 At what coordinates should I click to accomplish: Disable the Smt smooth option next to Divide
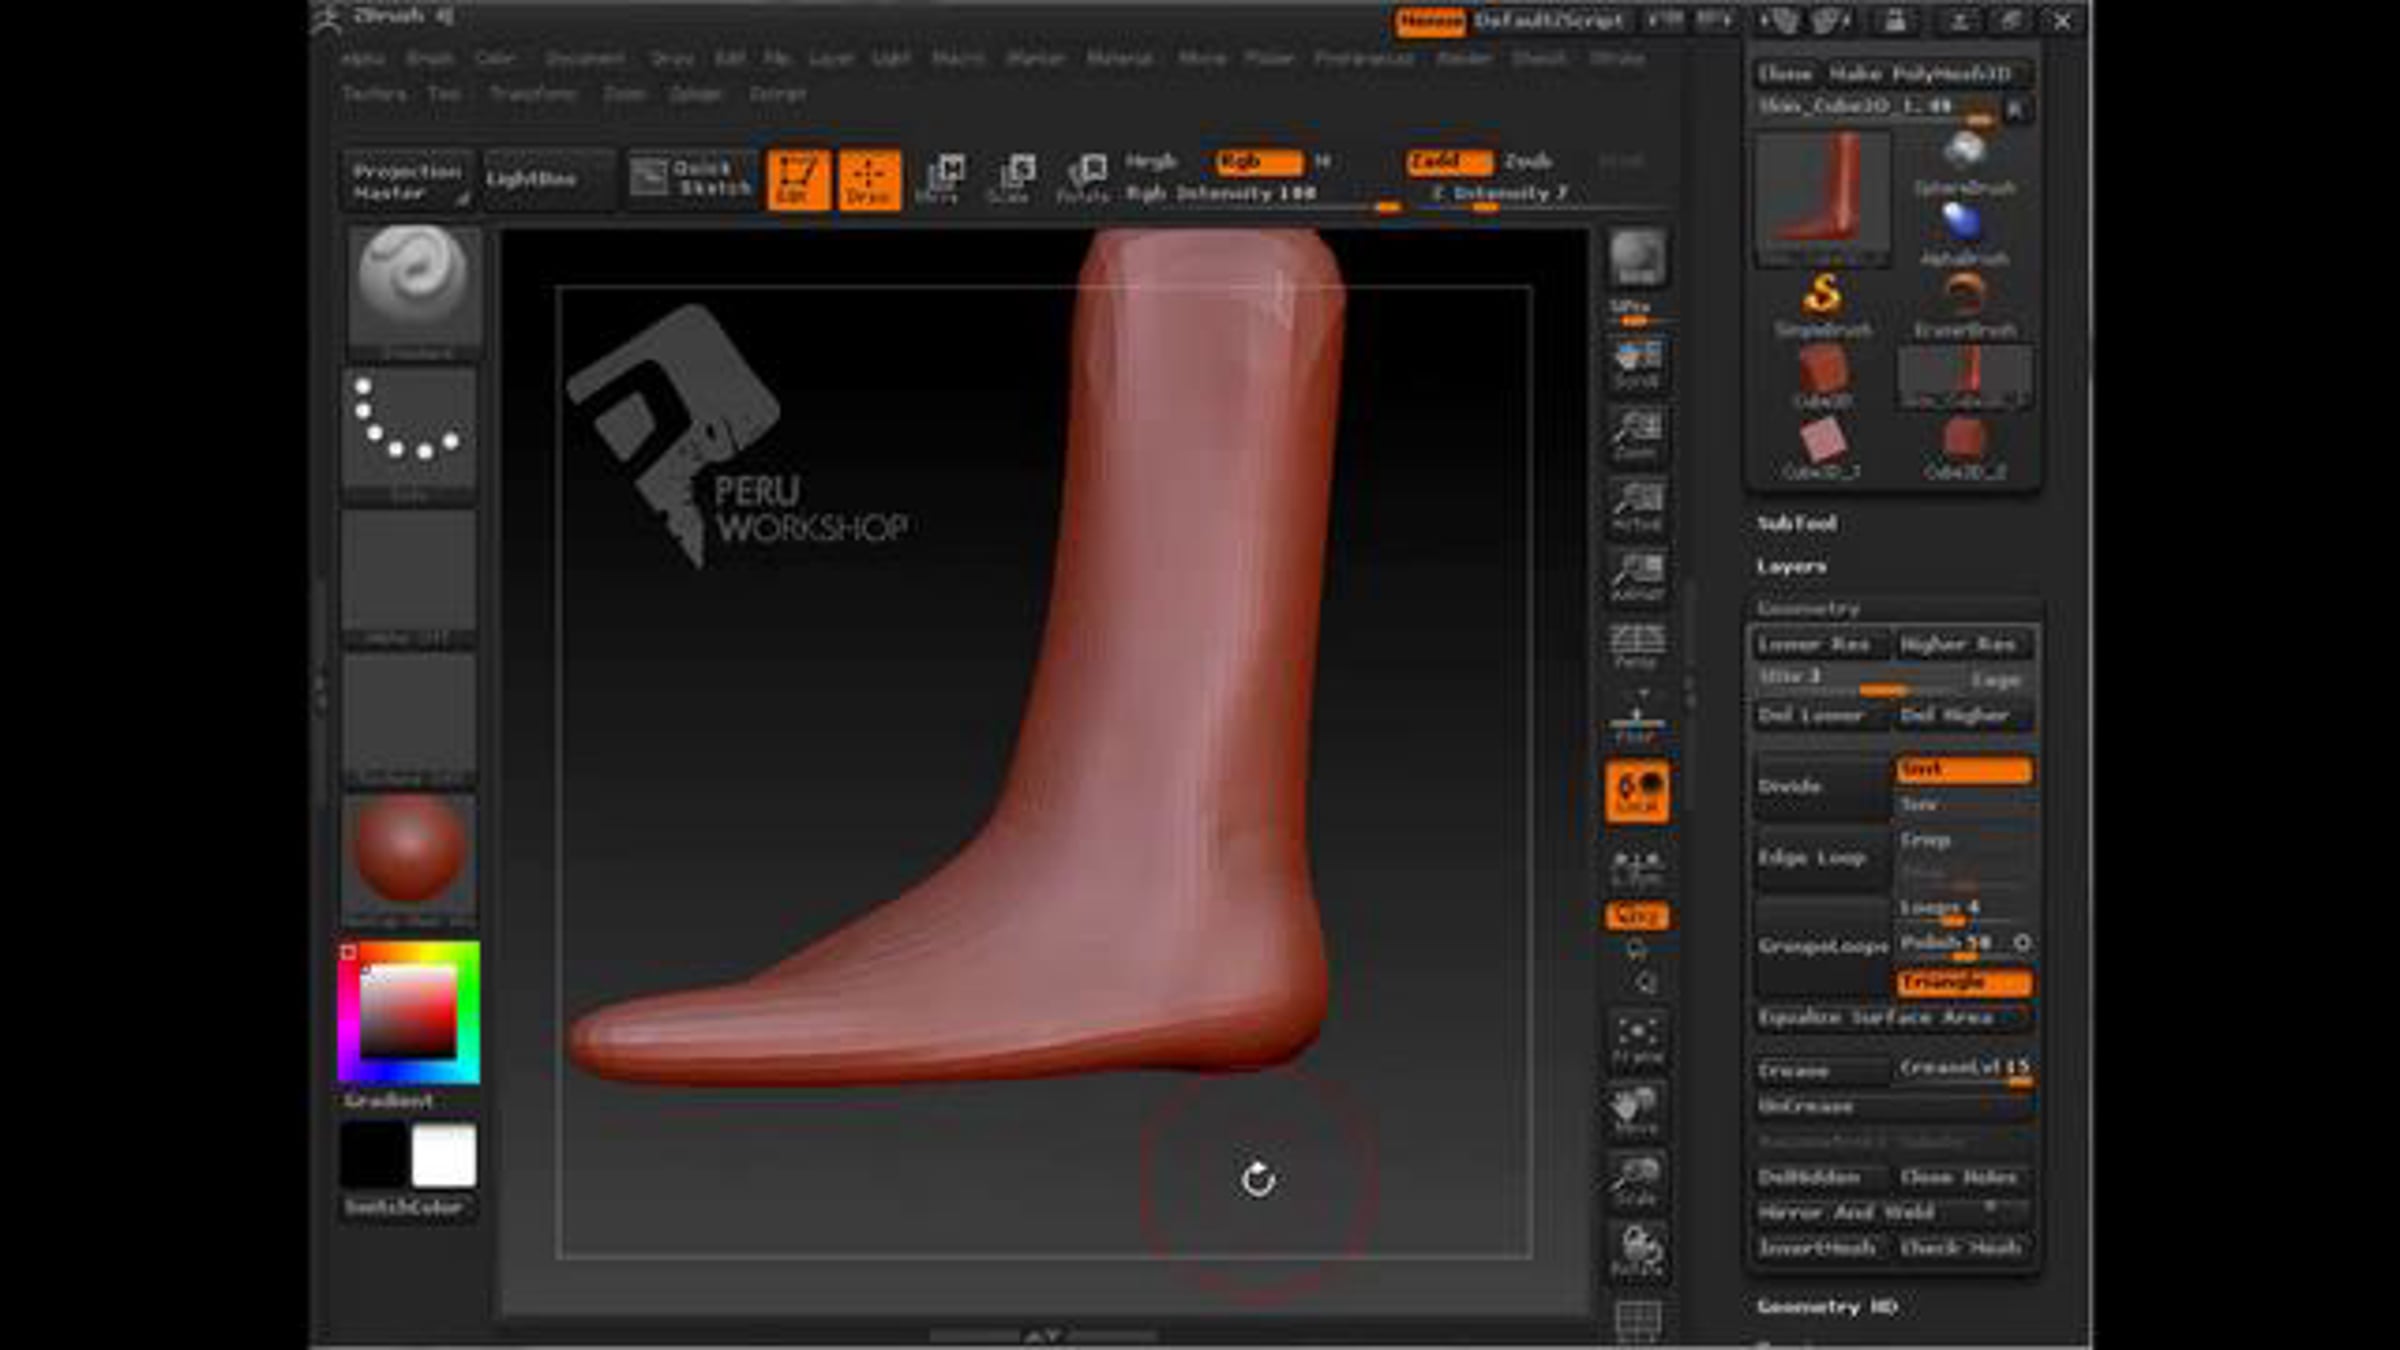click(1963, 770)
